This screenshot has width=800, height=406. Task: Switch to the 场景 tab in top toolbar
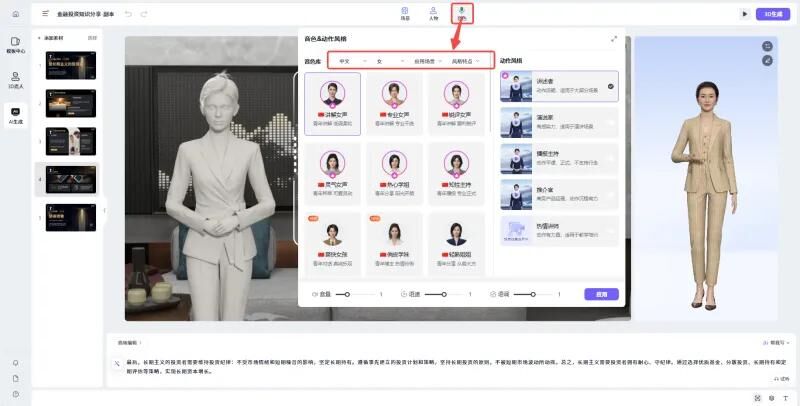click(405, 14)
